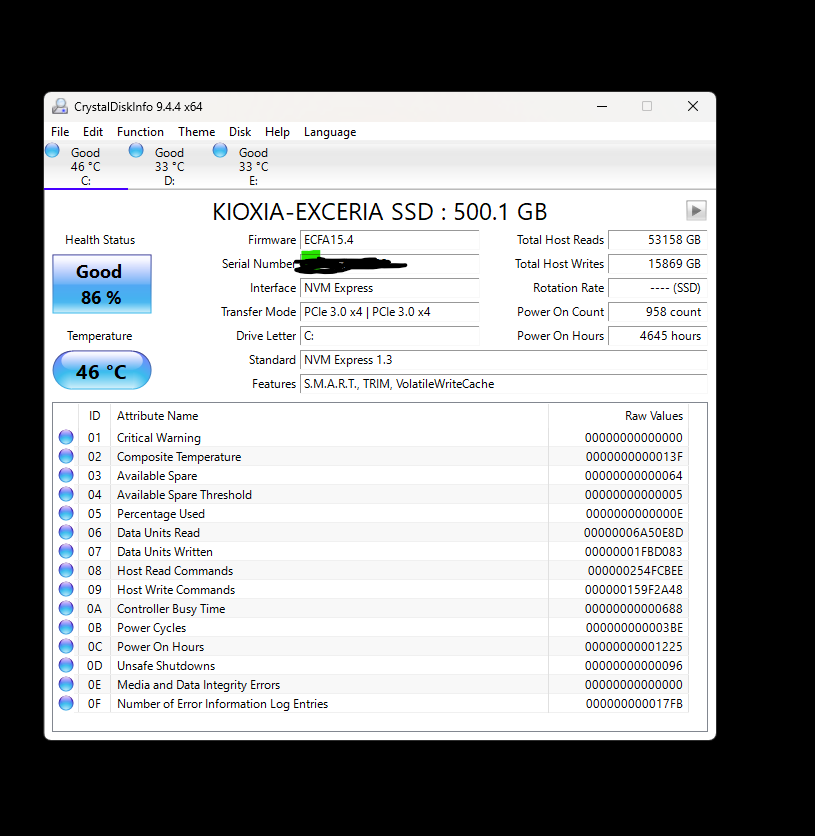Screen dimensions: 815x836
Task: Click the Good 86 % health status button
Action: coord(102,284)
